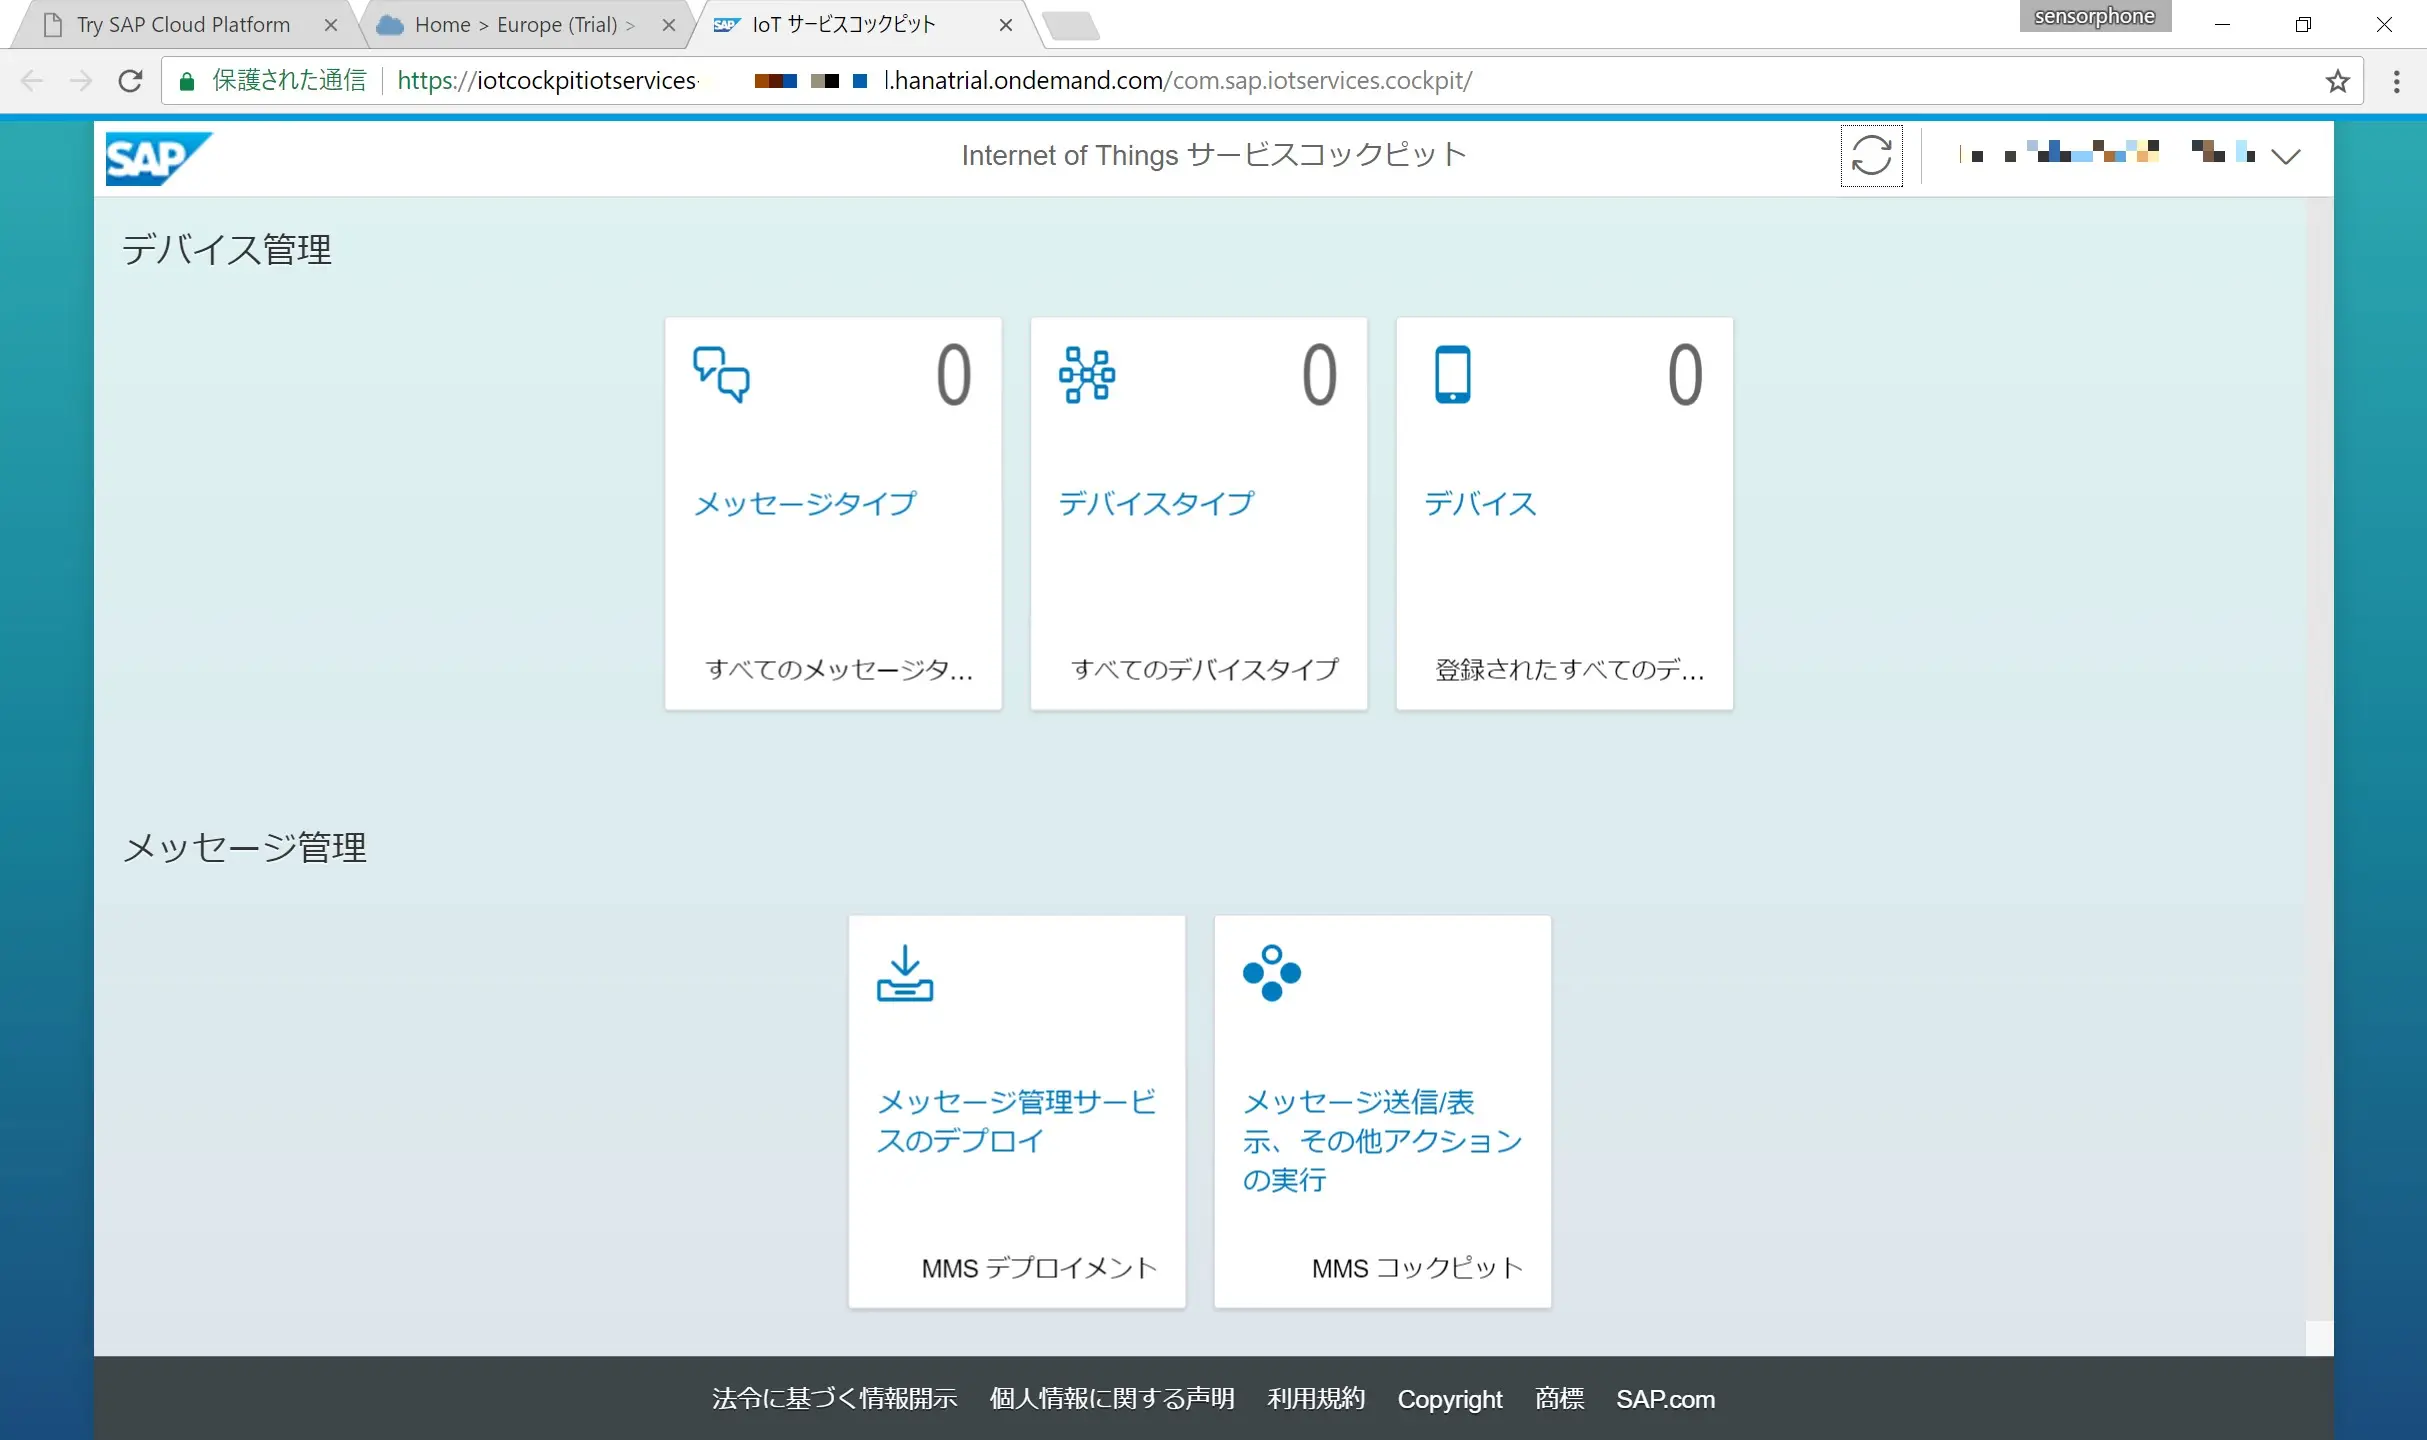This screenshot has height=1440, width=2427.
Task: Click the MMS cockpit four-dots icon
Action: [x=1271, y=972]
